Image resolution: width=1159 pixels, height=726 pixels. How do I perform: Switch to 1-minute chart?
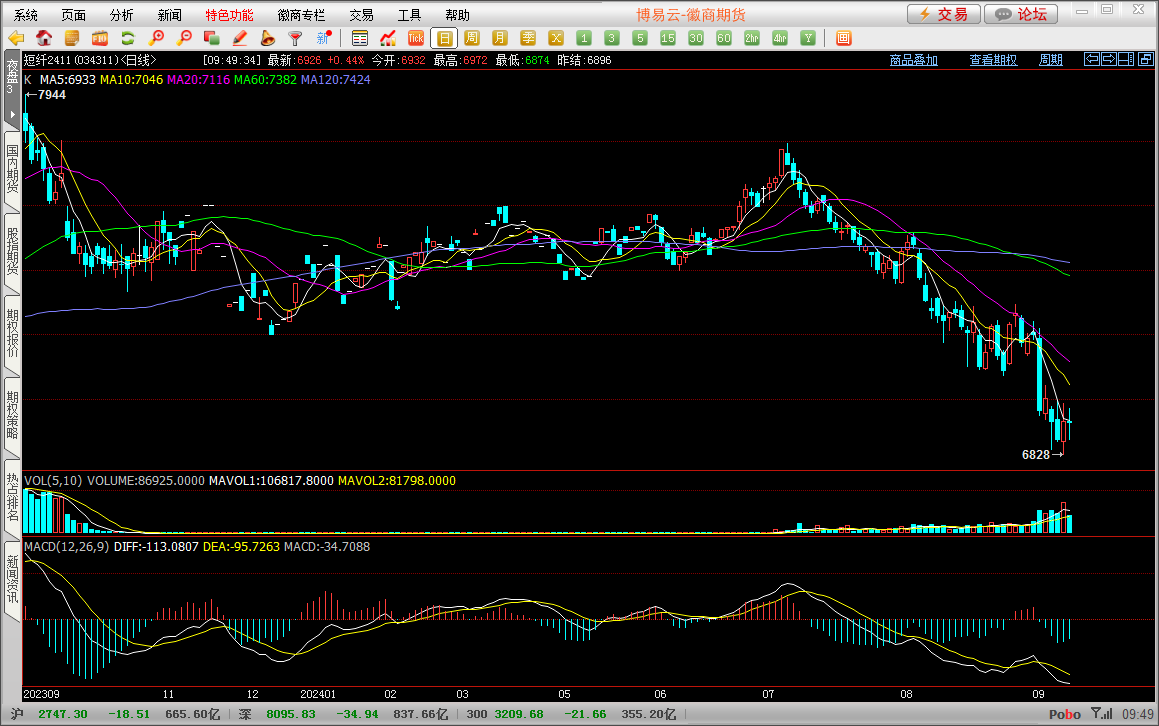click(x=584, y=38)
